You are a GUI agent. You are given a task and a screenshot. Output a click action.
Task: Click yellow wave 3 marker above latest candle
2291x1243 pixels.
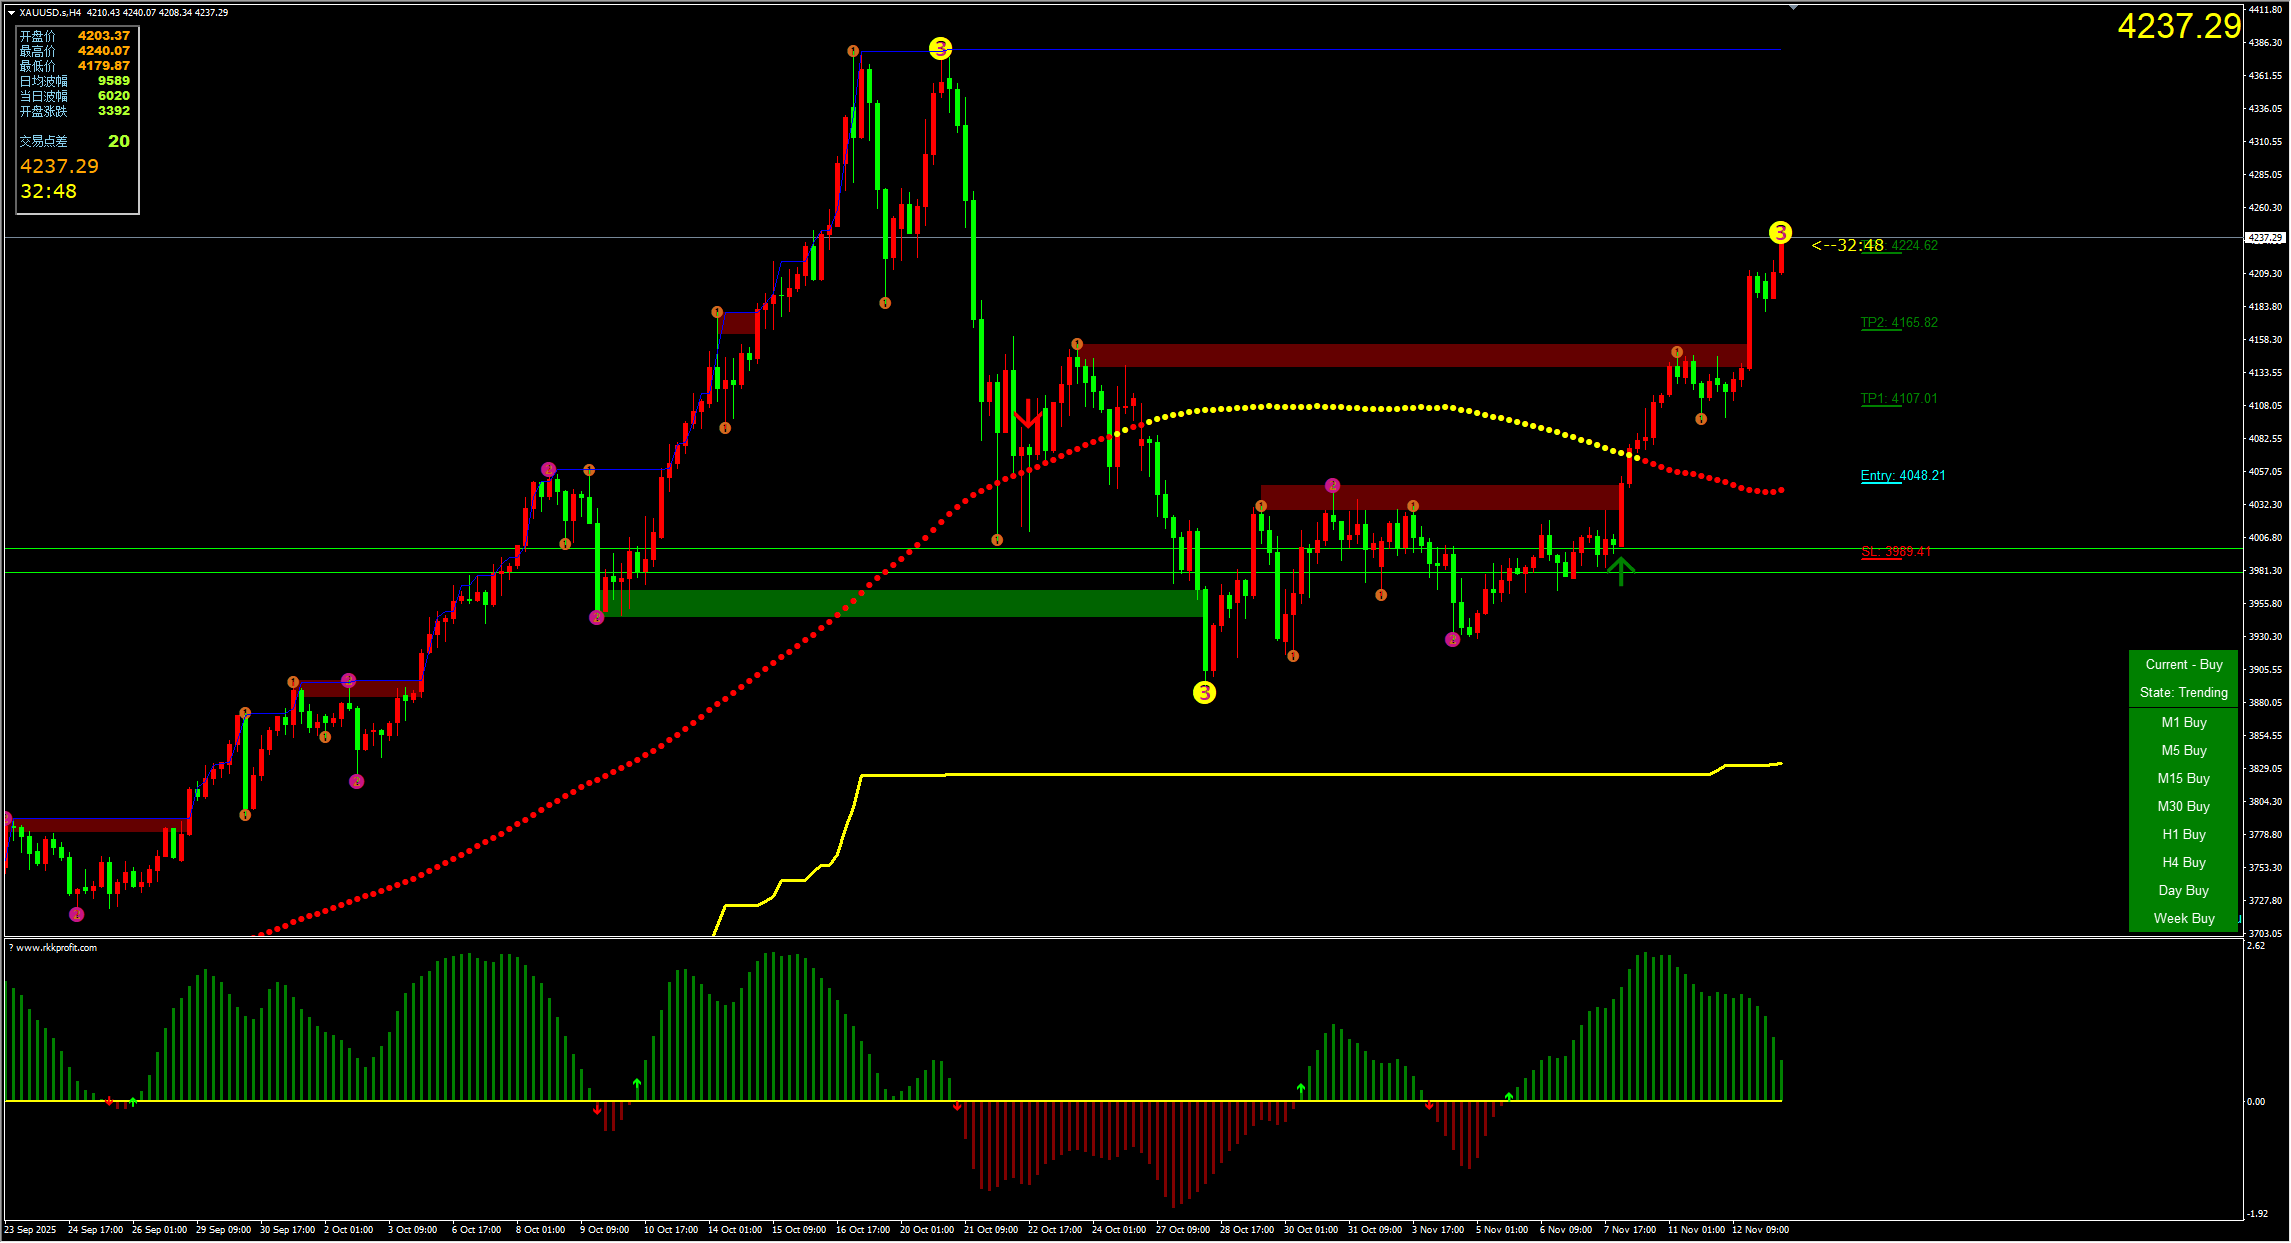[1780, 233]
